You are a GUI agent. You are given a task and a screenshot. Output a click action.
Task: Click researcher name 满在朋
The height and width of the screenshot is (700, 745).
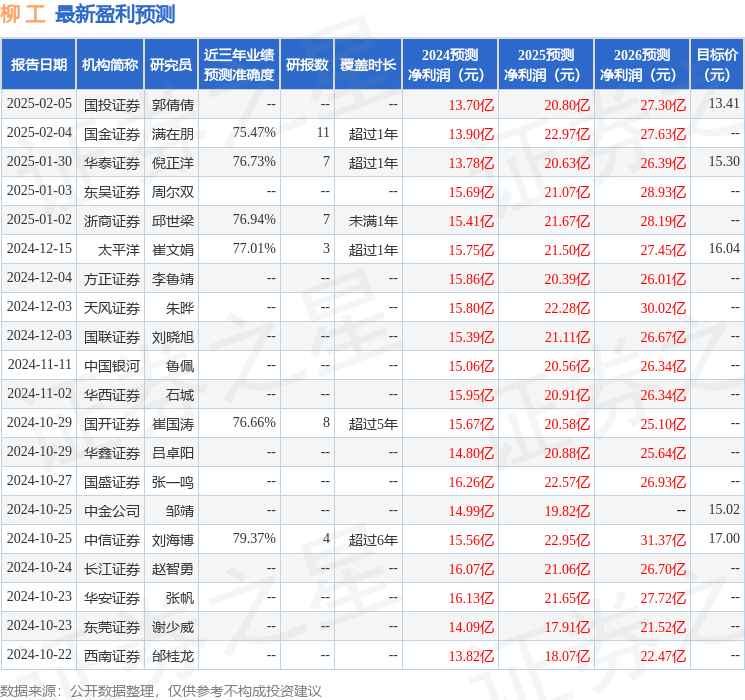click(x=173, y=134)
